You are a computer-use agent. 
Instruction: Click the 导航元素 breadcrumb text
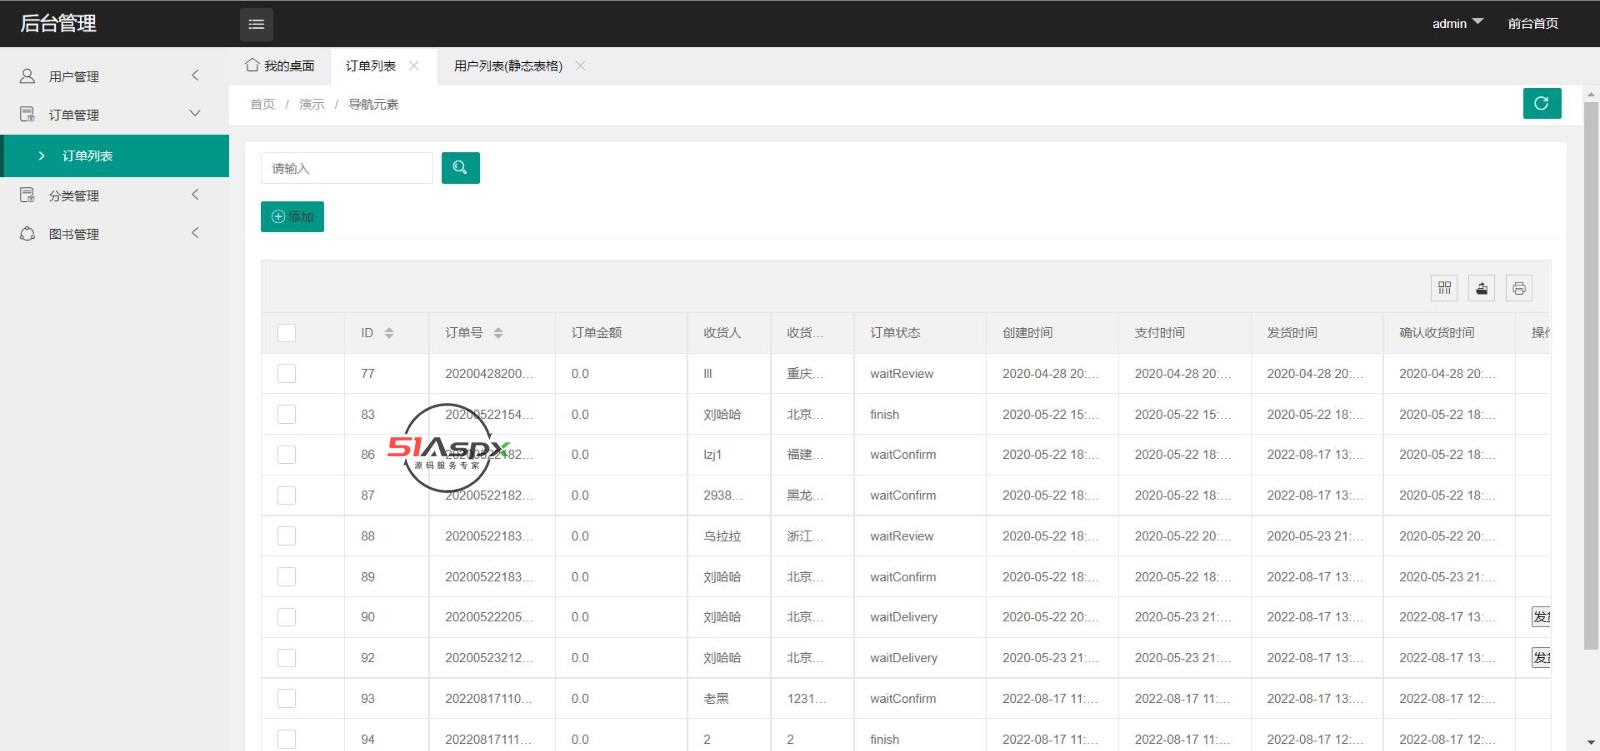[373, 104]
